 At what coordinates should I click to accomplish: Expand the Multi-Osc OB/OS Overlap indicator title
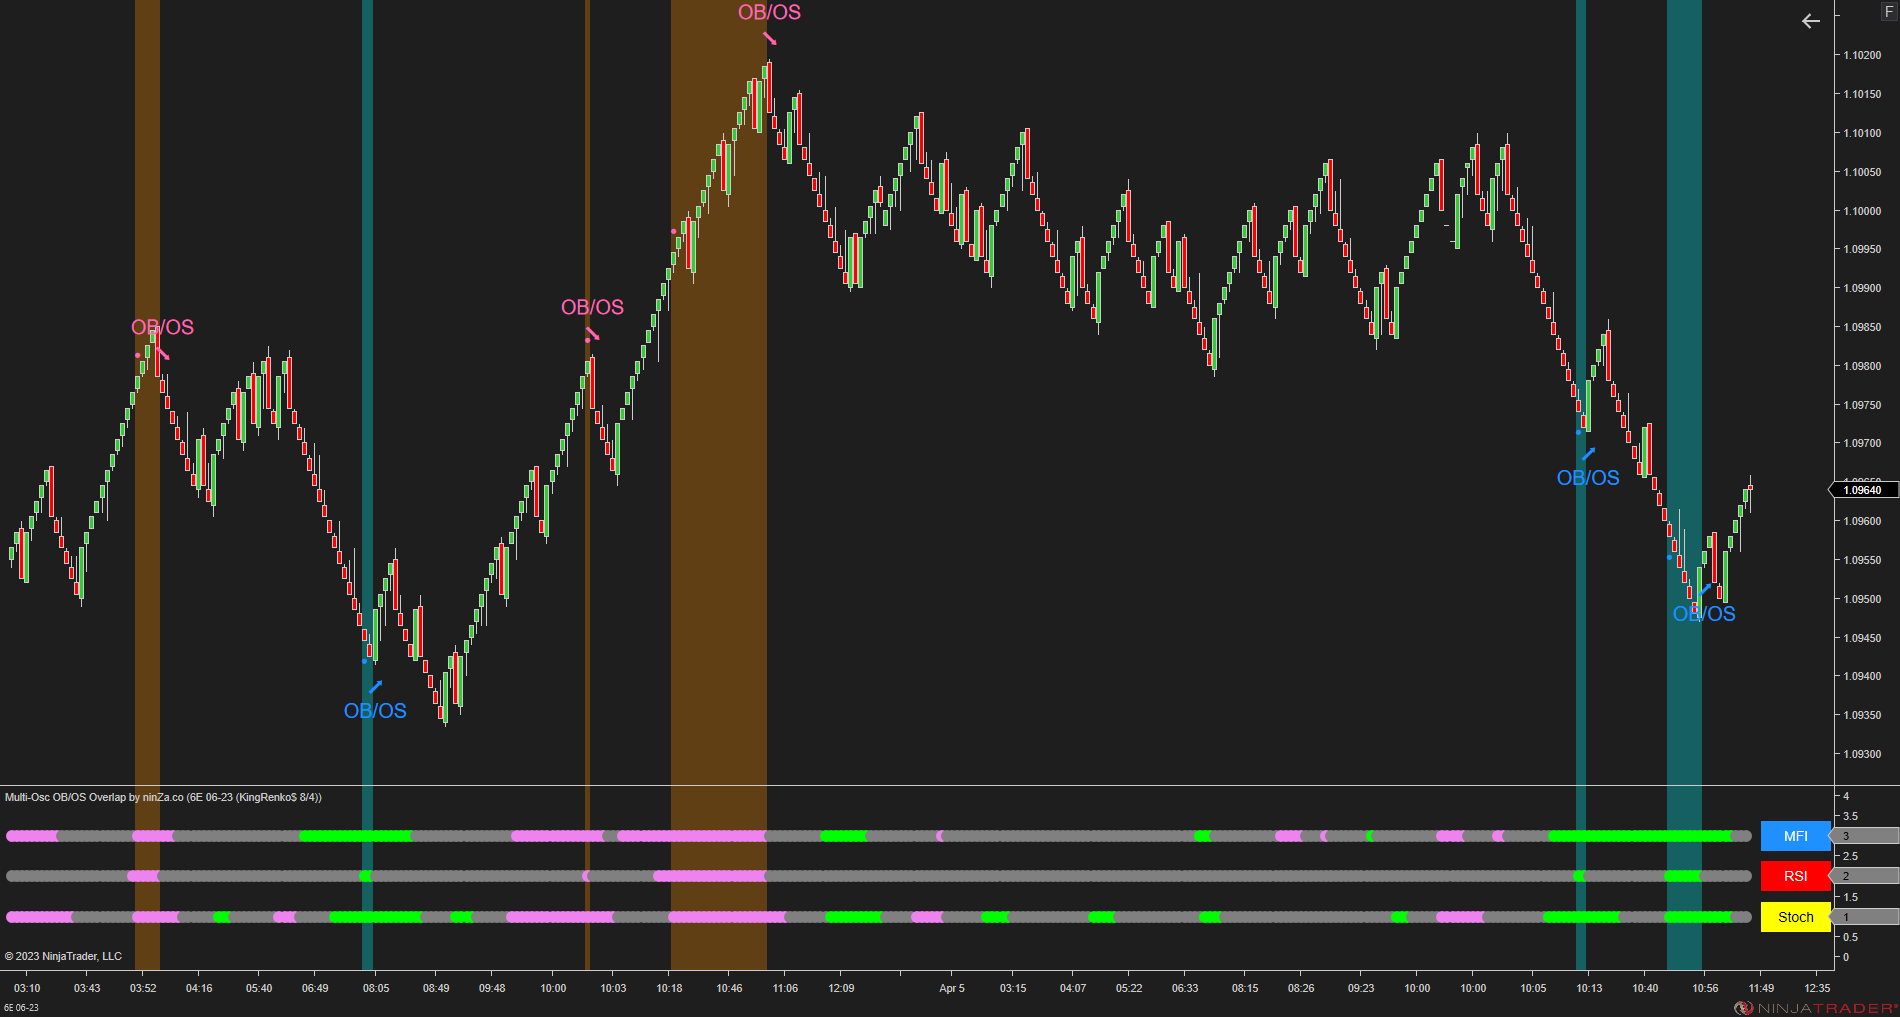pos(163,798)
